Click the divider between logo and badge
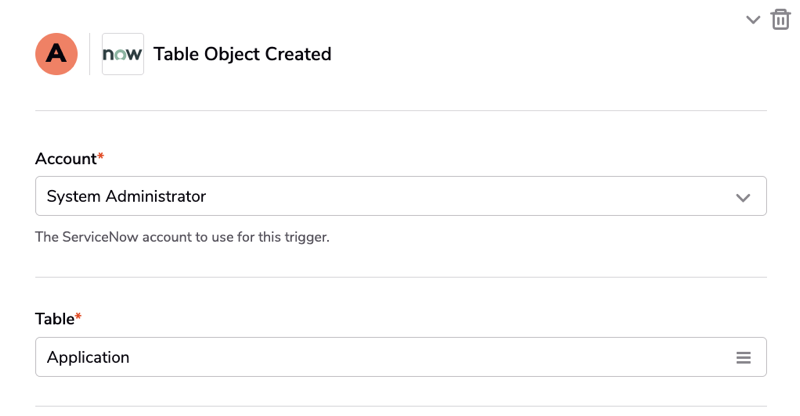The width and height of the screenshot is (800, 416). pos(90,54)
